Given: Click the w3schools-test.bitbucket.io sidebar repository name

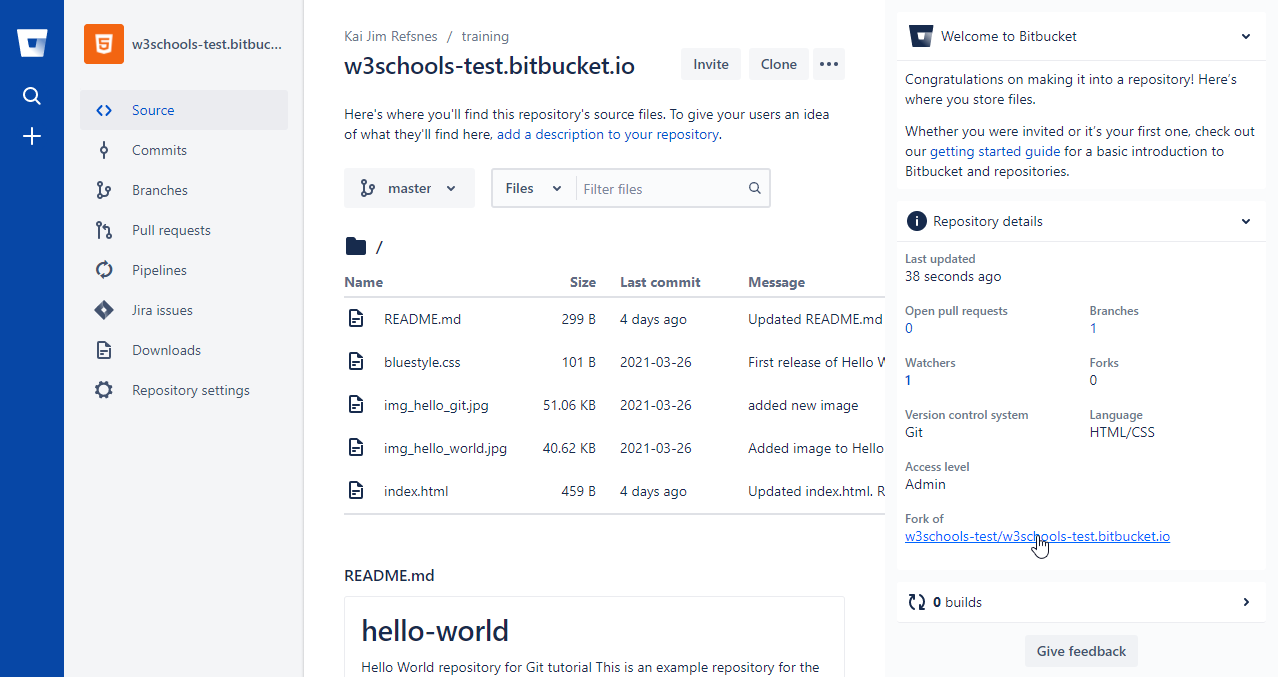Looking at the screenshot, I should pyautogui.click(x=207, y=44).
